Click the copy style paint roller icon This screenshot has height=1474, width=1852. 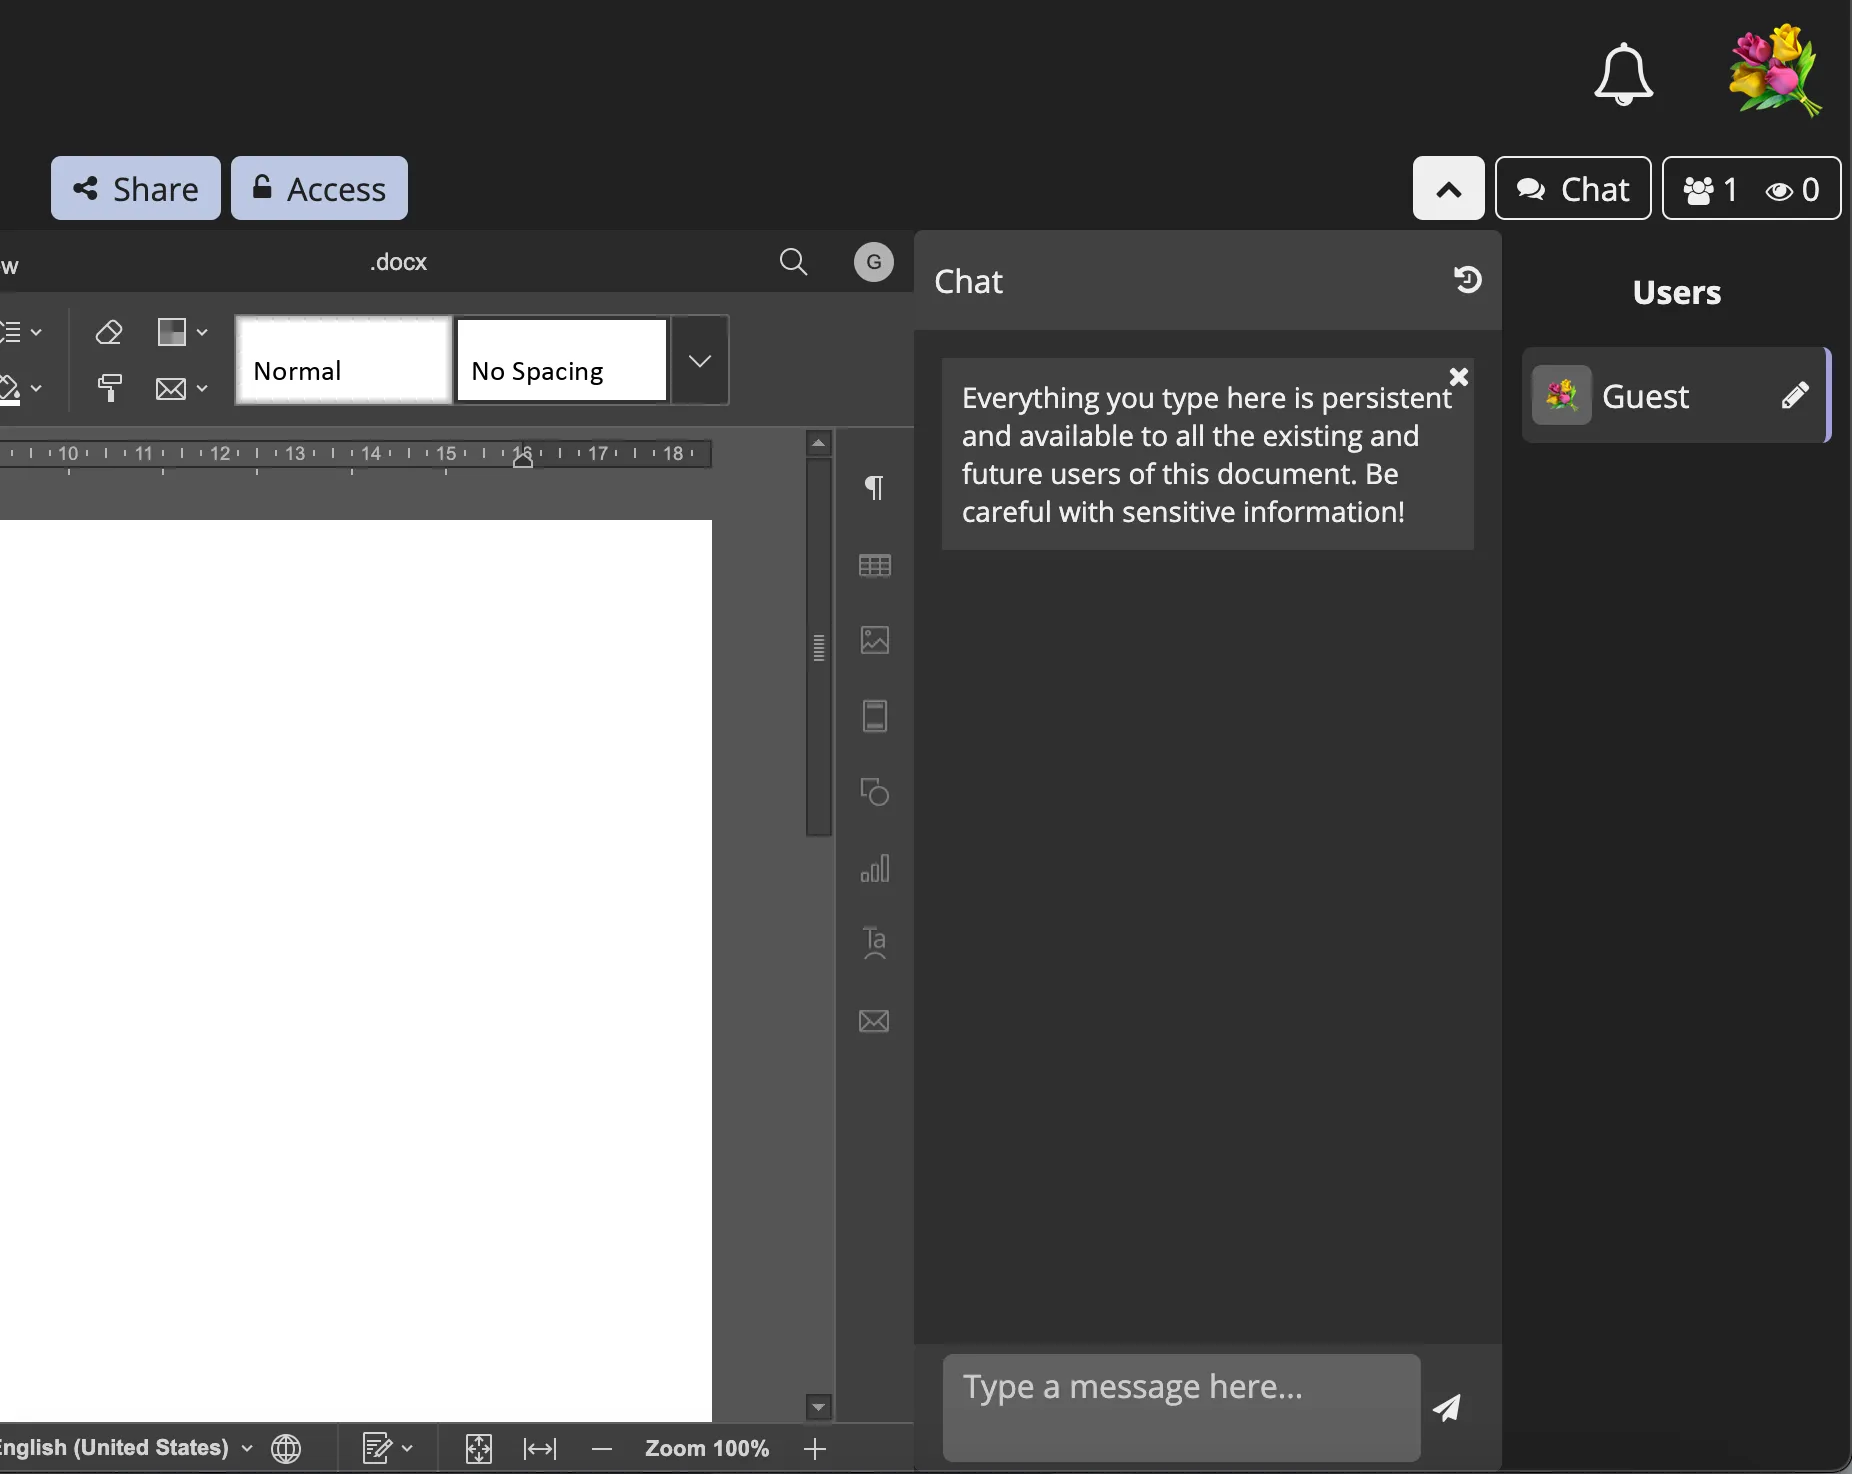[109, 388]
